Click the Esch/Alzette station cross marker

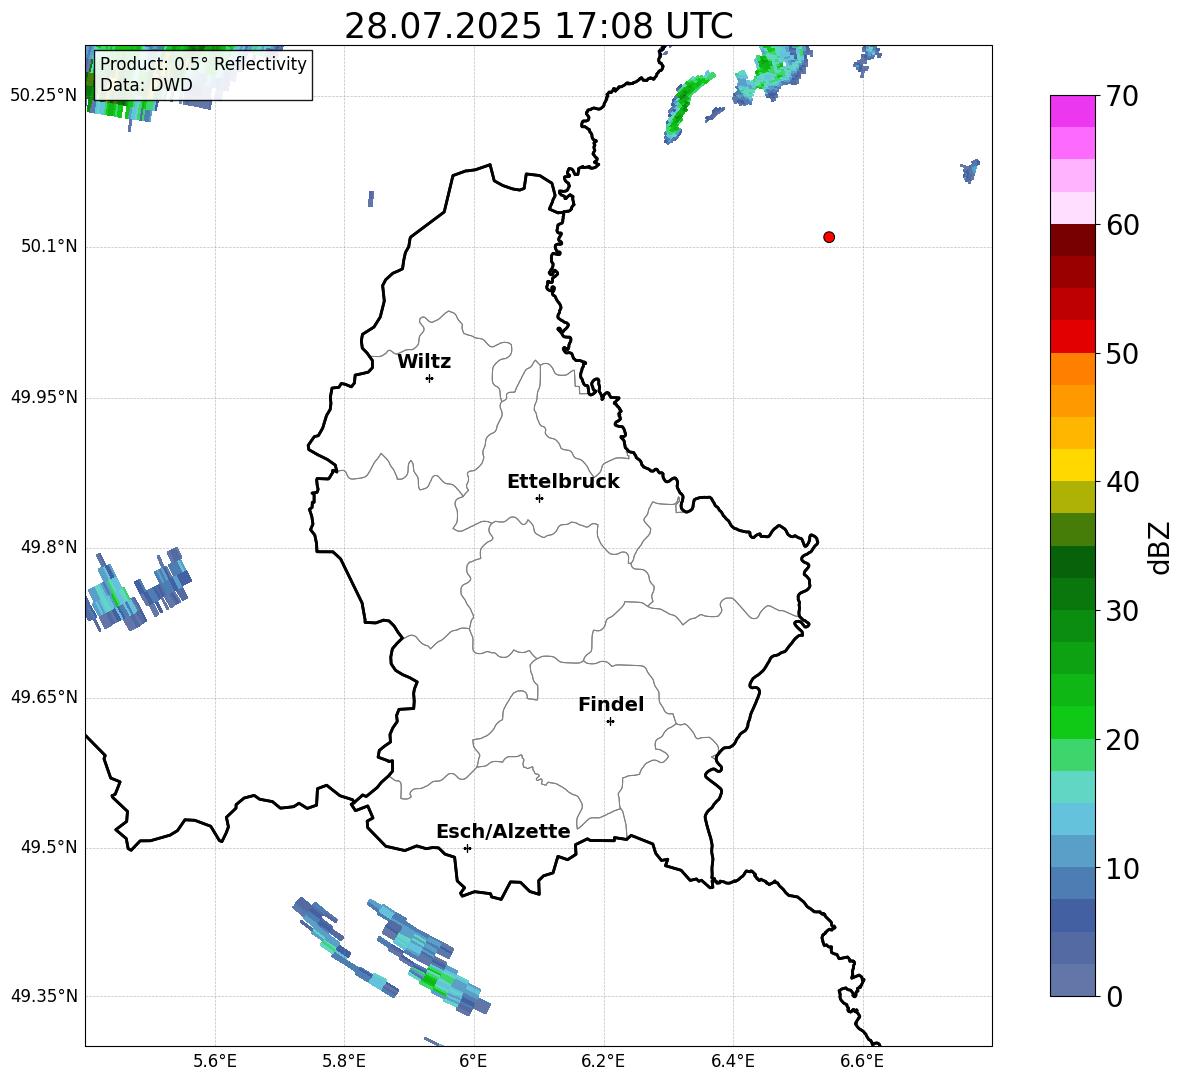[x=467, y=848]
